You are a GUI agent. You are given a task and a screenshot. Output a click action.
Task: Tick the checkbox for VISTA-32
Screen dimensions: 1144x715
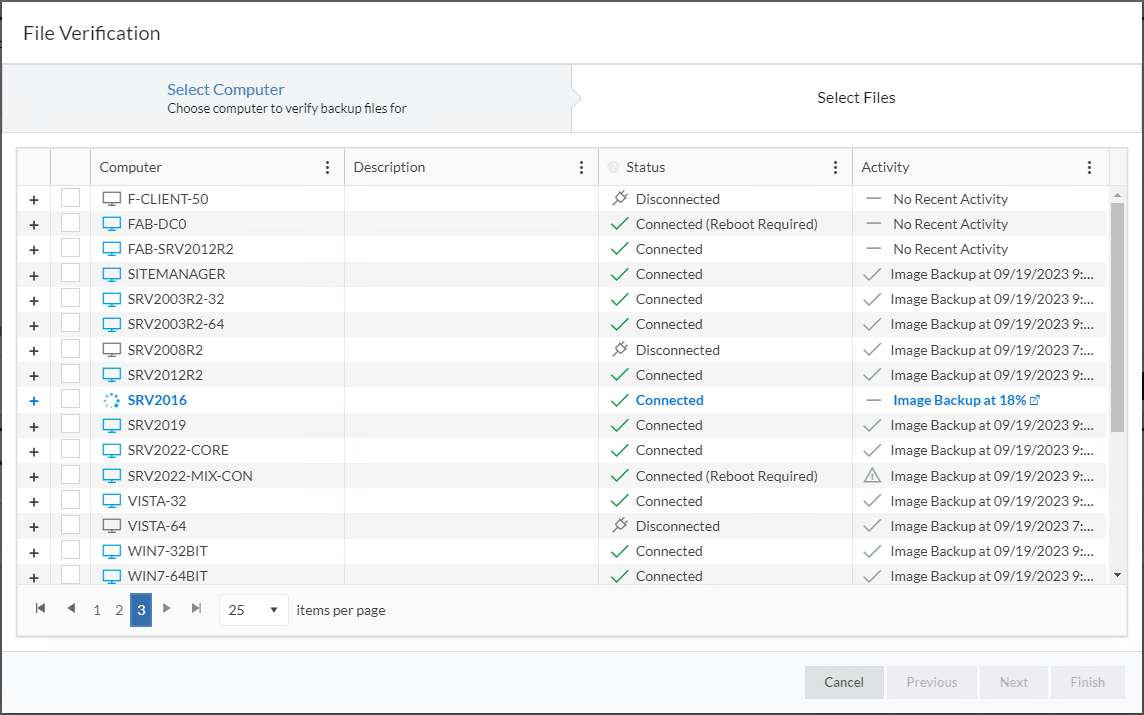[70, 501]
